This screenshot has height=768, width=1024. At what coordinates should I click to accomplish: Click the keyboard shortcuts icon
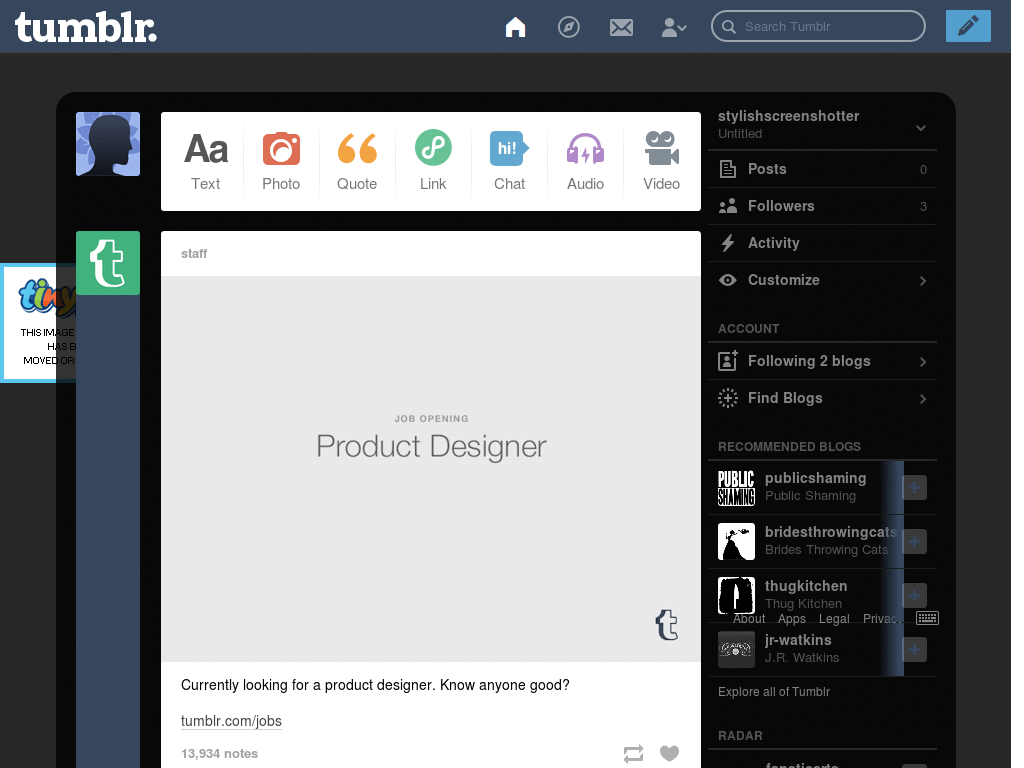coord(927,618)
